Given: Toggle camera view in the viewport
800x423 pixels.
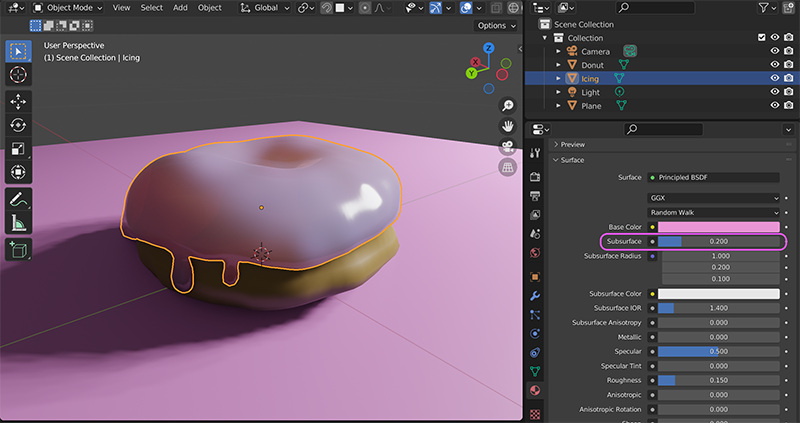Looking at the screenshot, I should click(x=507, y=147).
